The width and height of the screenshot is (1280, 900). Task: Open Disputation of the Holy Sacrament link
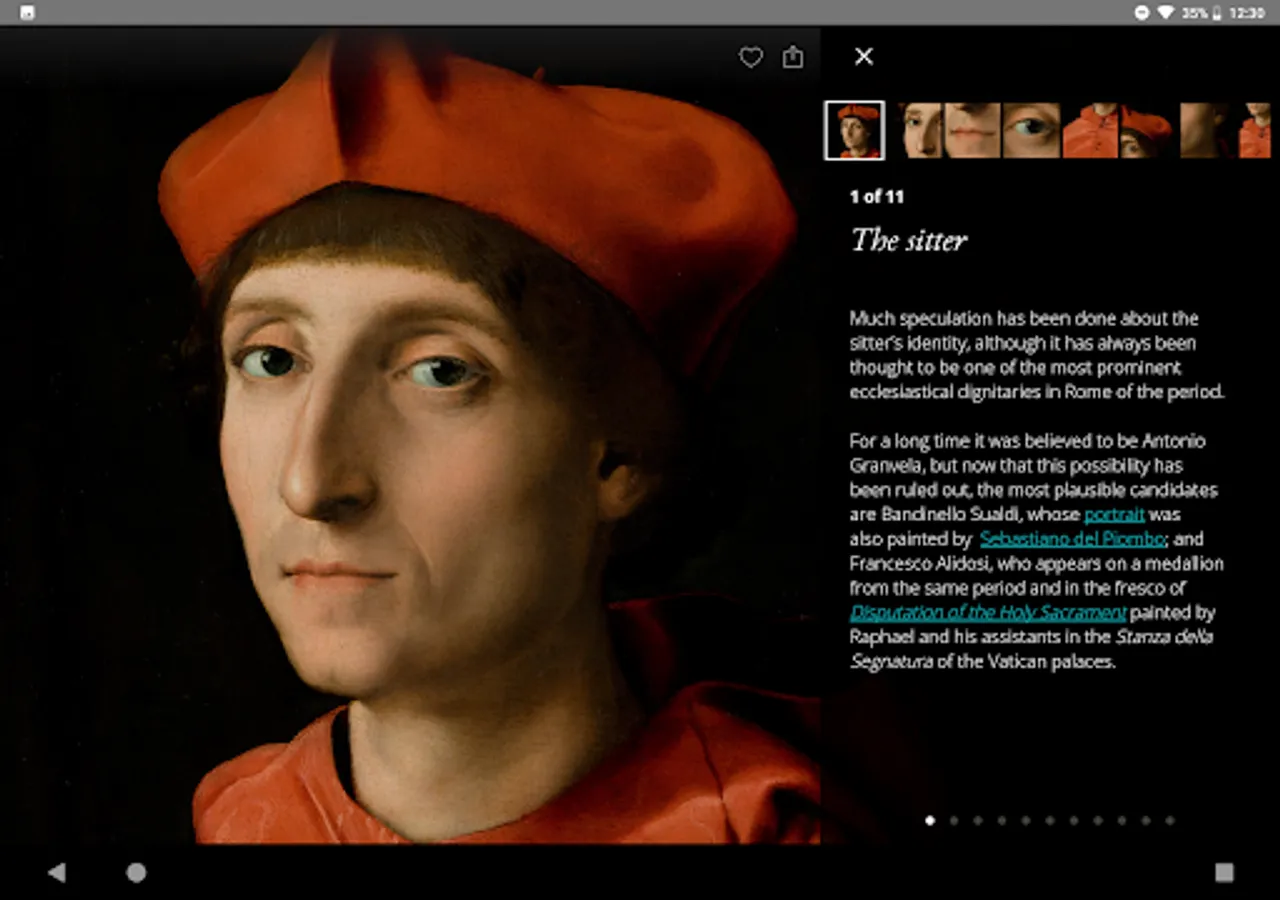tap(988, 612)
